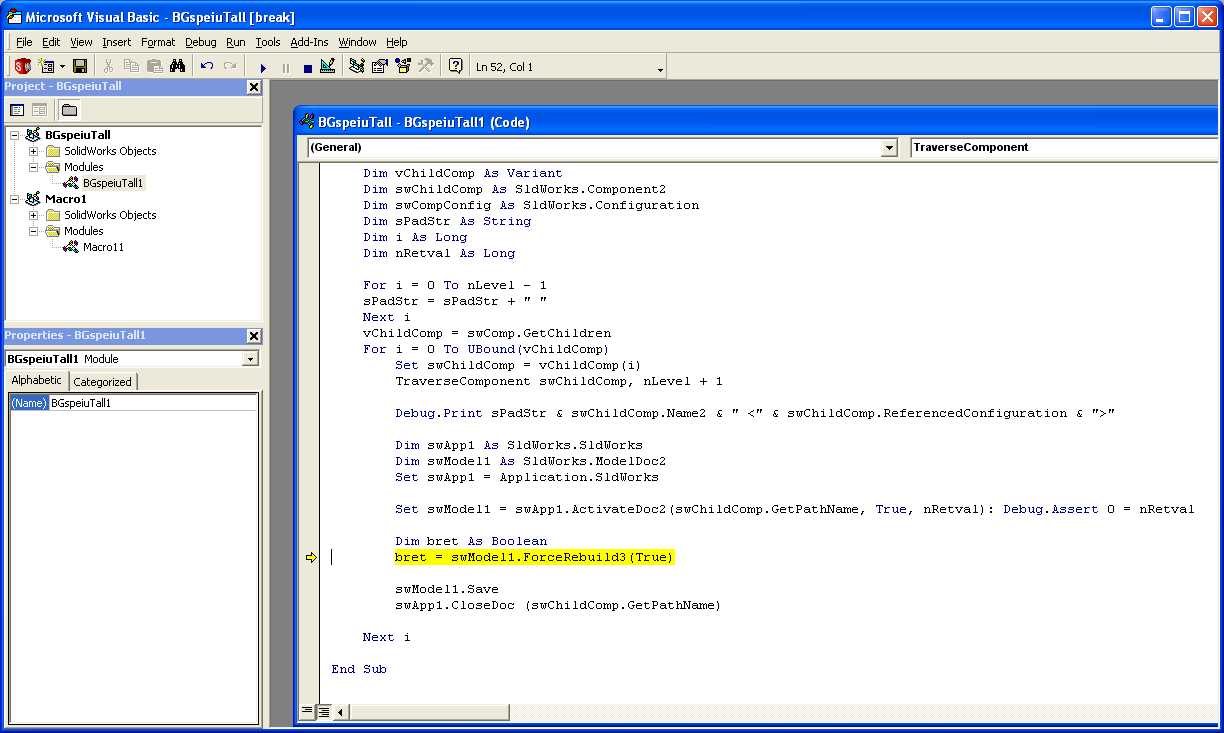Expand SolidWorks Objects under BGspeiuTall
This screenshot has height=733, width=1224.
[x=34, y=151]
